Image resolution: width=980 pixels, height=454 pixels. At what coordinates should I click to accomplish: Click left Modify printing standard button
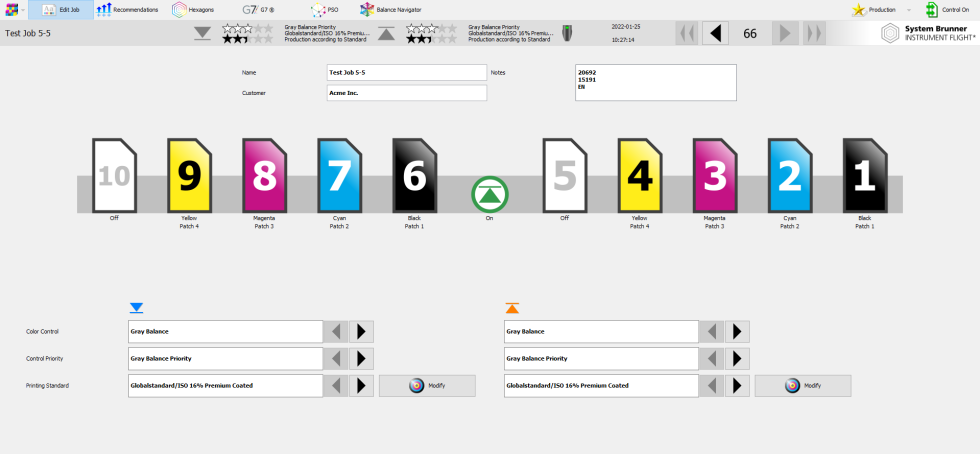427,386
